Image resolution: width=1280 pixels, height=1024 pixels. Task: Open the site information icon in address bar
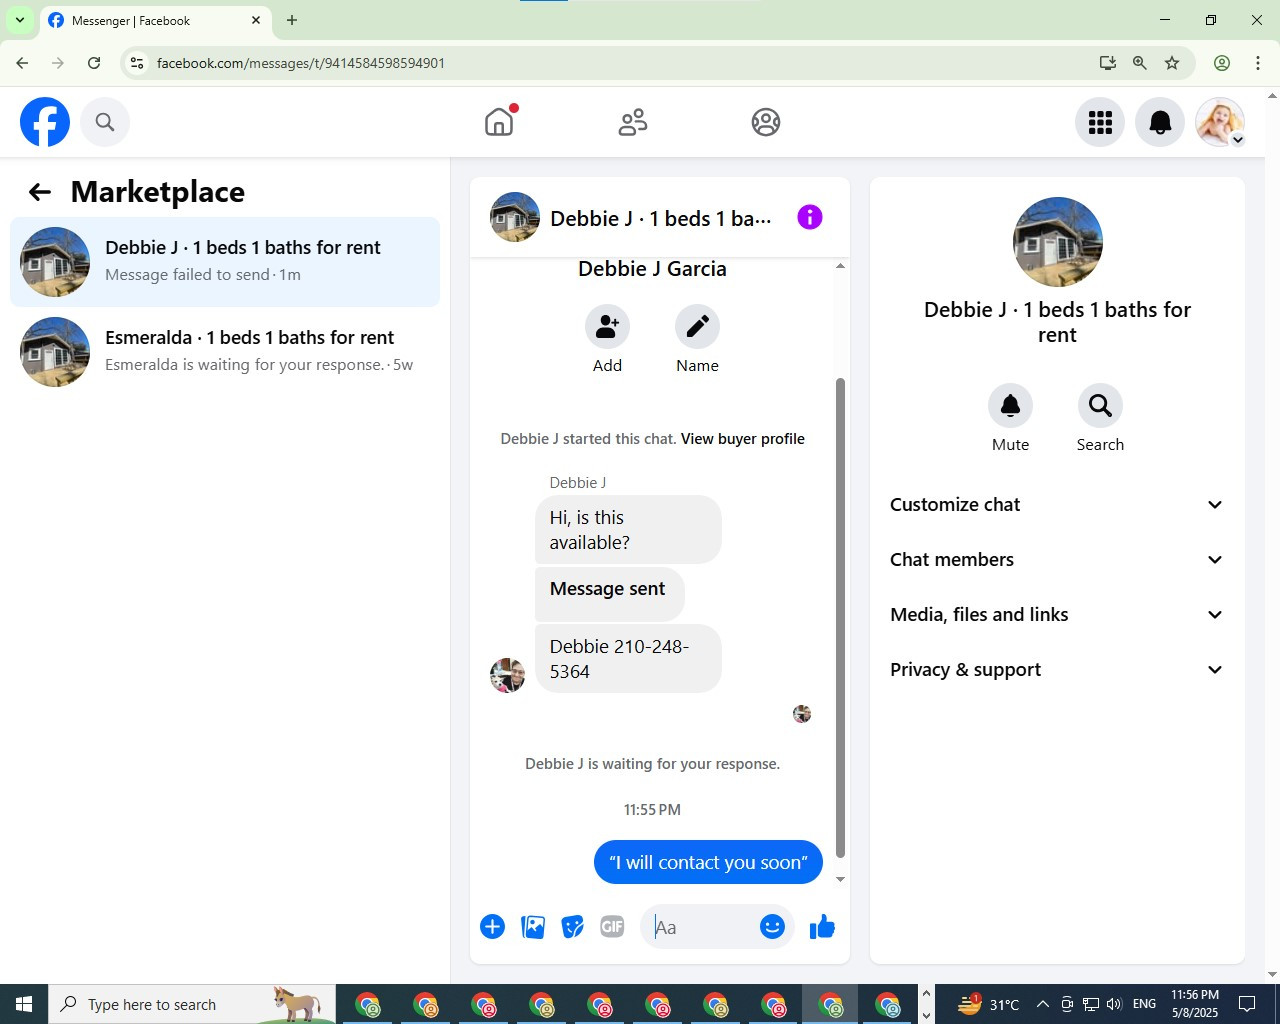click(137, 63)
